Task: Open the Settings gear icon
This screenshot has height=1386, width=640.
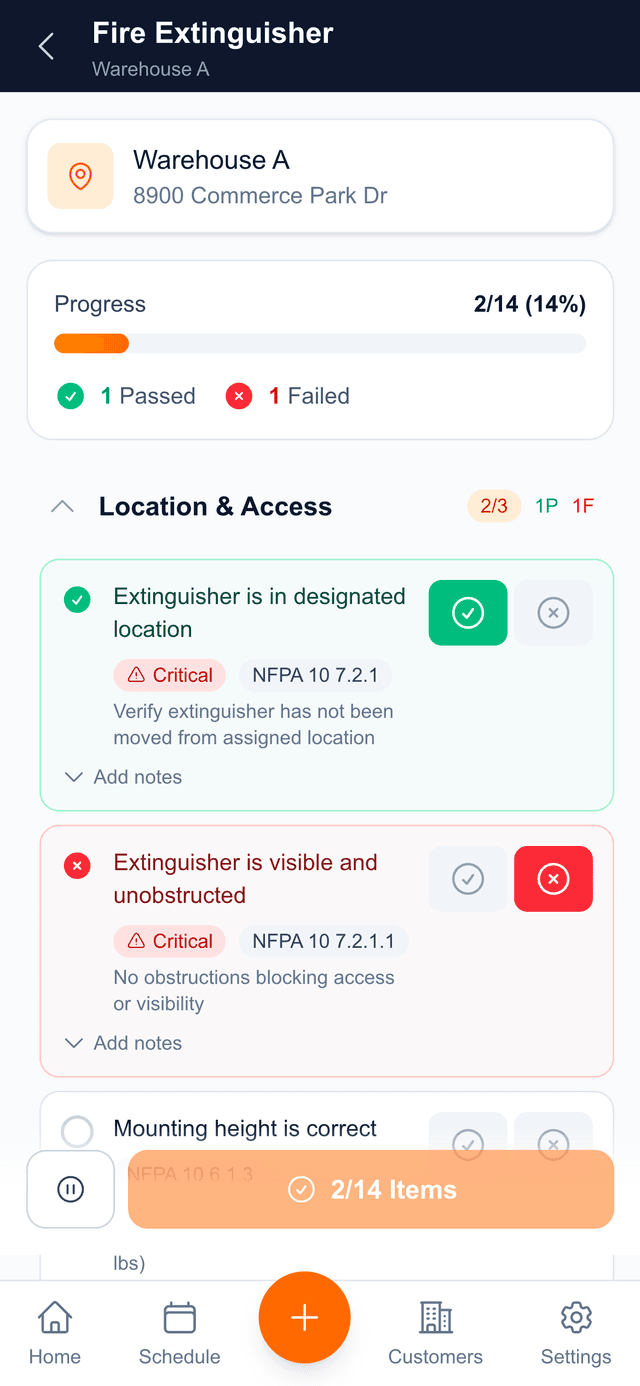Action: (576, 1318)
